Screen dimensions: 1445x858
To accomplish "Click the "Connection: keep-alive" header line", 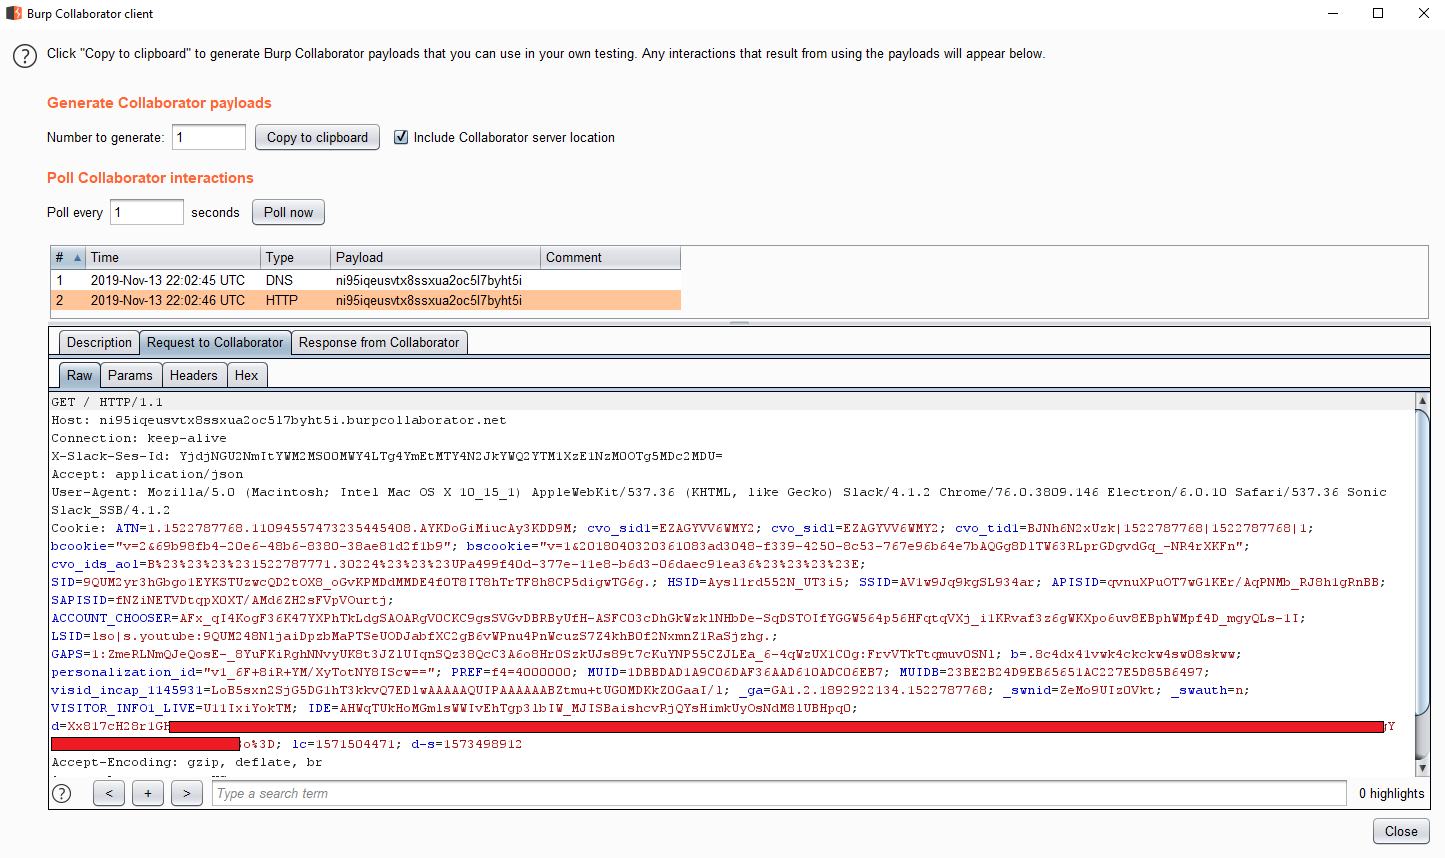I will 139,438.
